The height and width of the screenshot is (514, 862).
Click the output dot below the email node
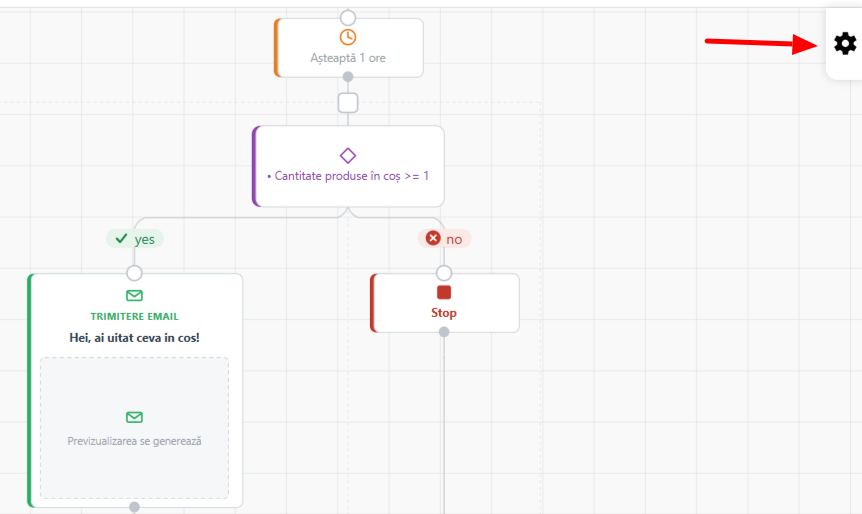coord(134,507)
